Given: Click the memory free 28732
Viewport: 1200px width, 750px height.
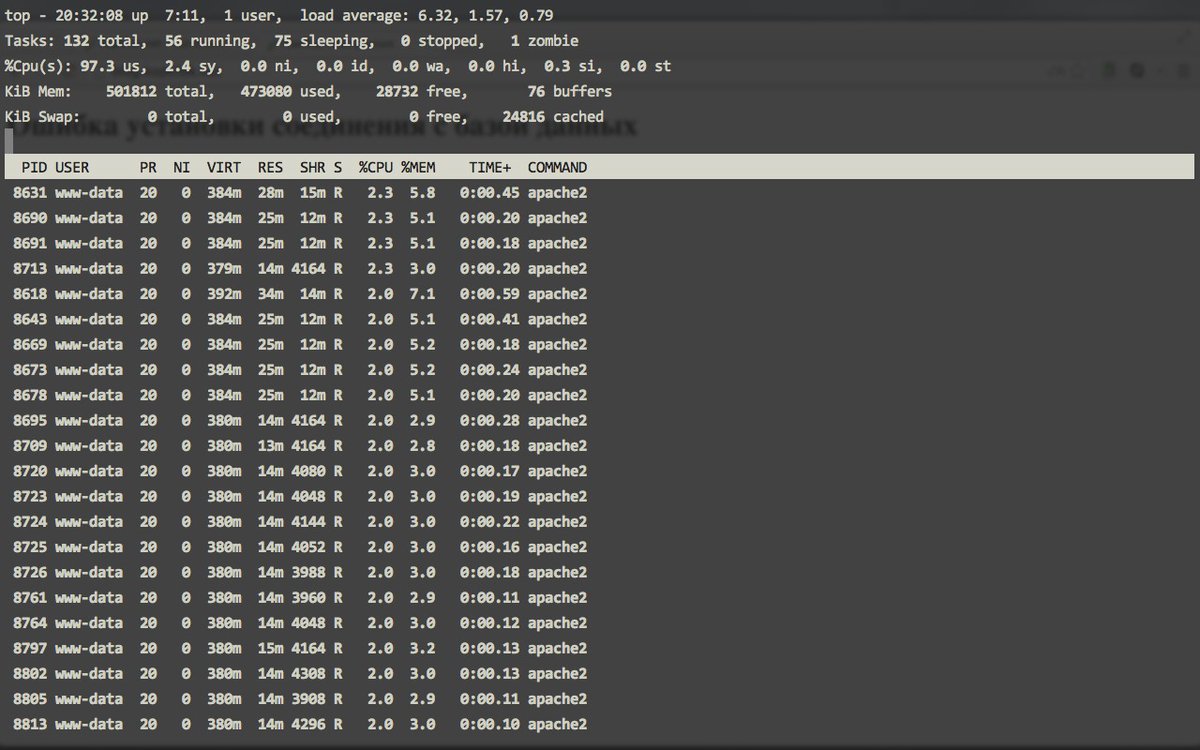Looking at the screenshot, I should click(x=397, y=91).
